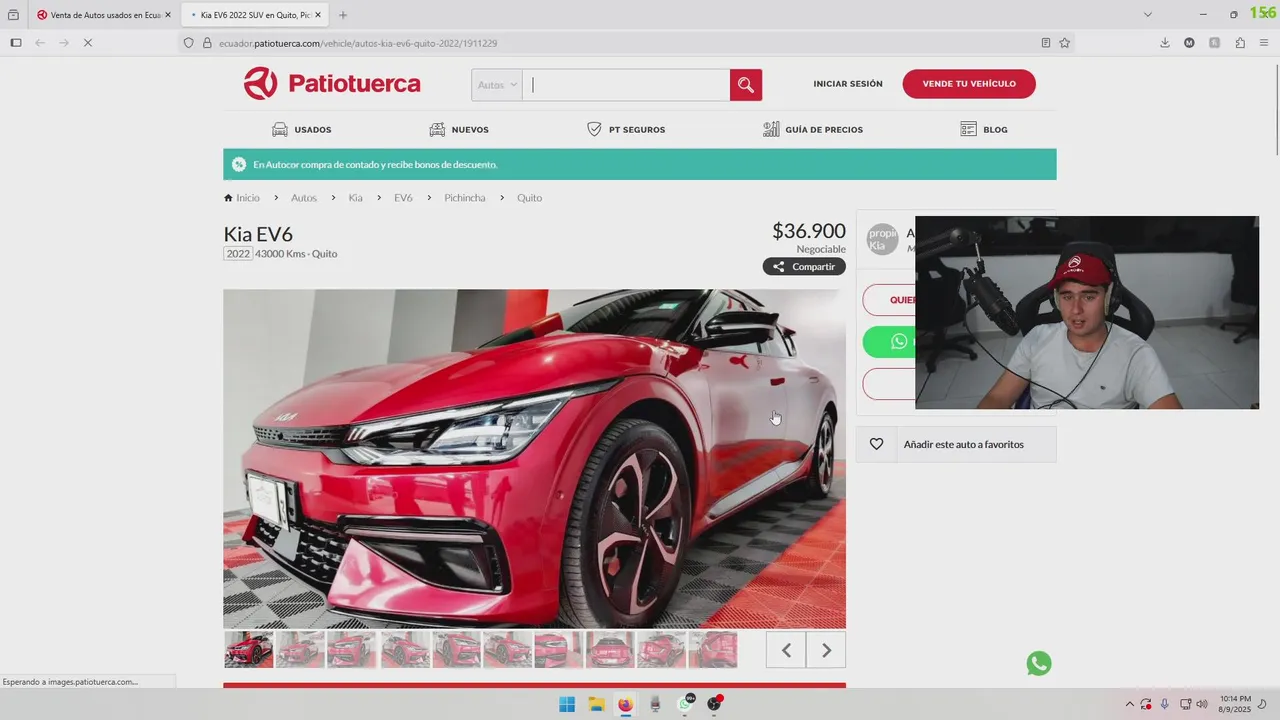Click the Patiotuerca logo

[332, 84]
